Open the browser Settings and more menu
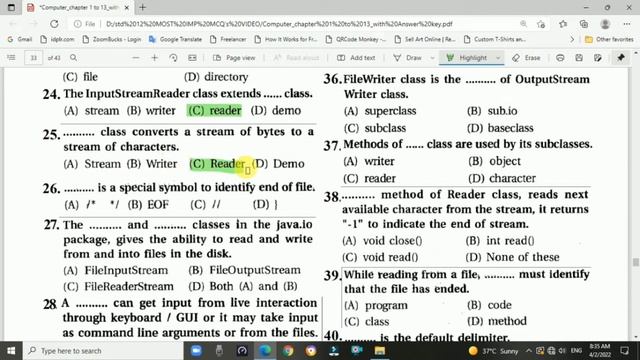Image resolution: width=640 pixels, height=360 pixels. point(627,24)
